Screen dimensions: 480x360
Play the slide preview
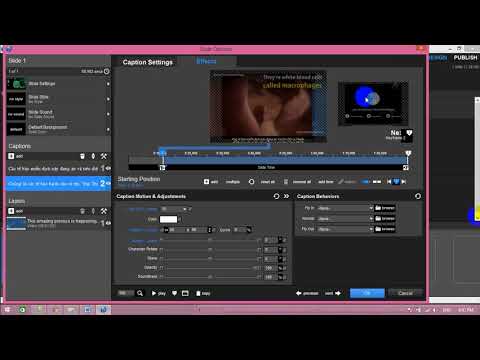[159, 293]
